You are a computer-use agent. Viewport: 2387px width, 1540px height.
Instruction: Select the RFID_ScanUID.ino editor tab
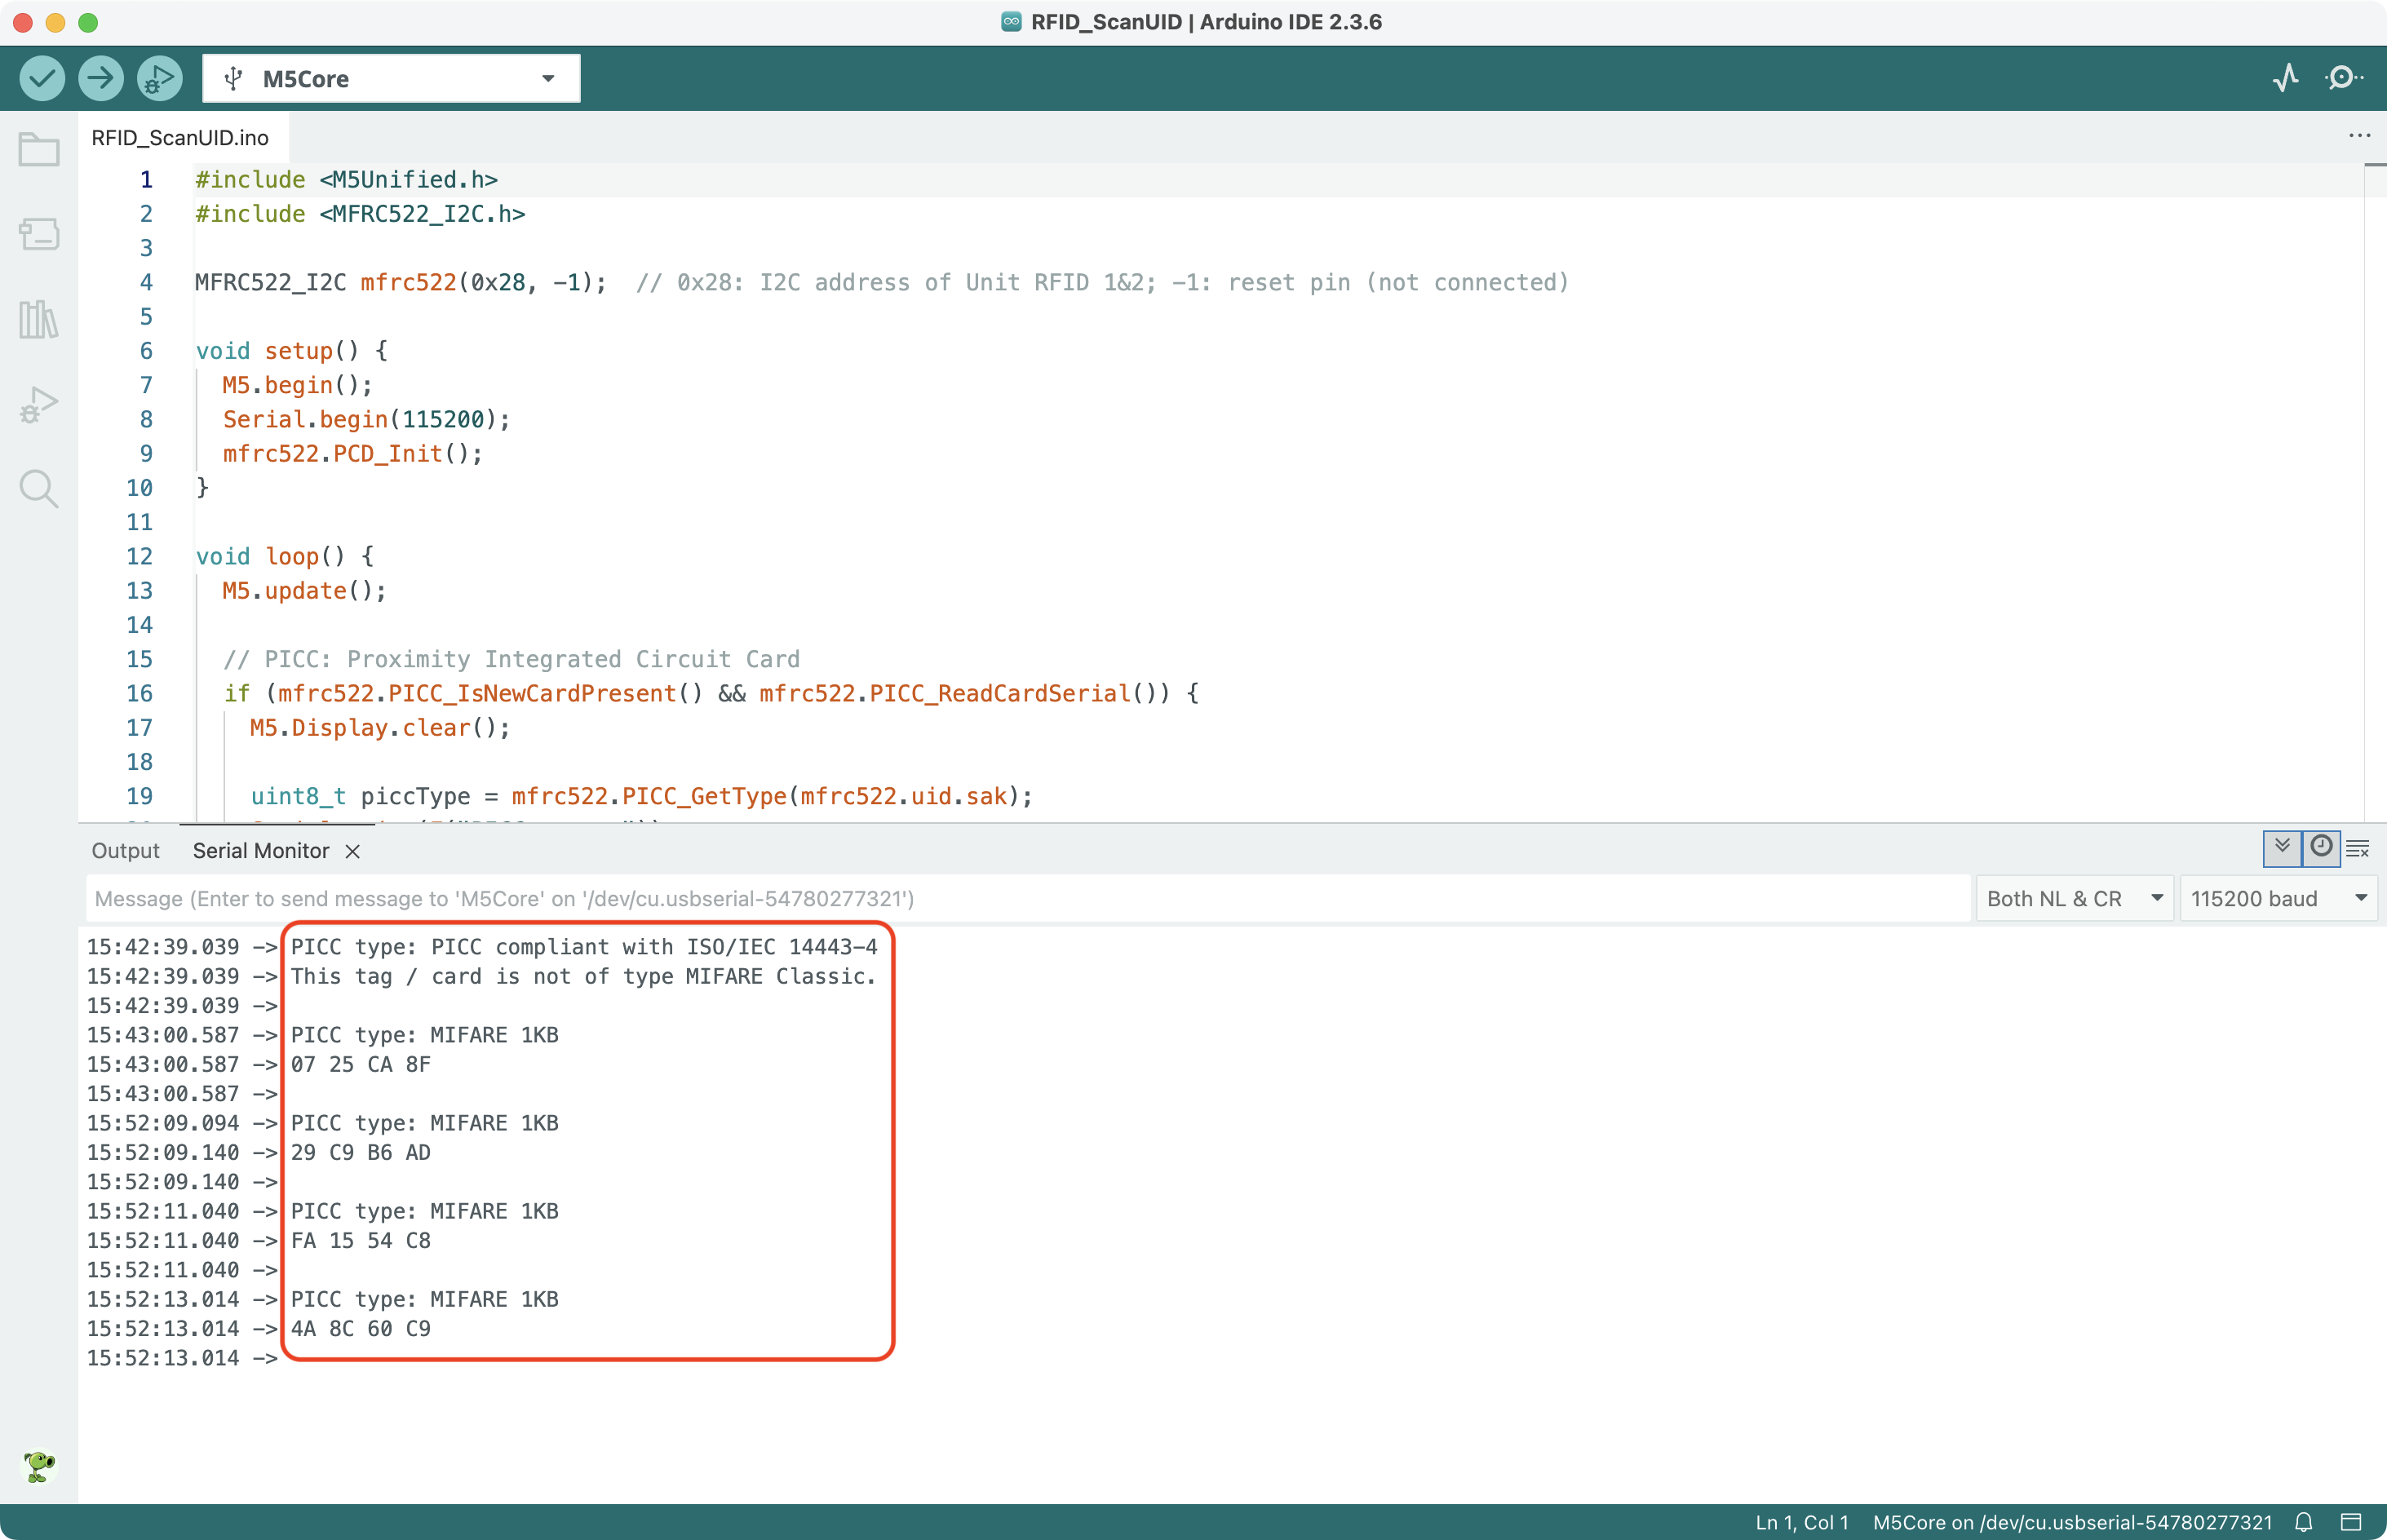click(x=180, y=137)
